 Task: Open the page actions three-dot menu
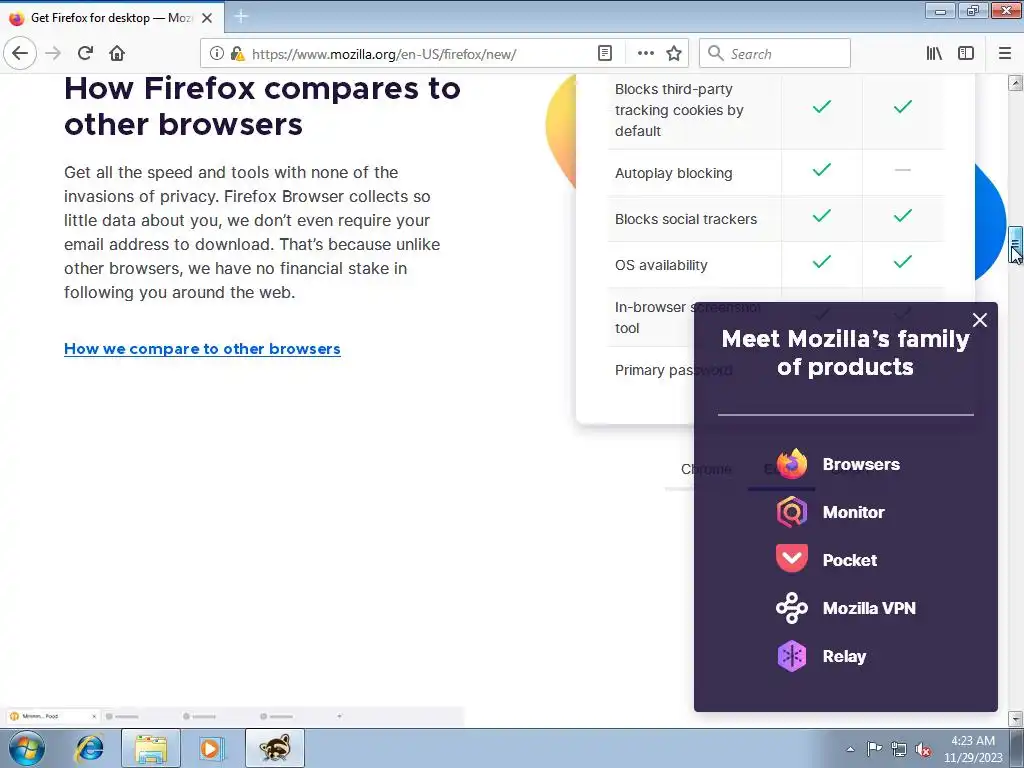coord(645,53)
